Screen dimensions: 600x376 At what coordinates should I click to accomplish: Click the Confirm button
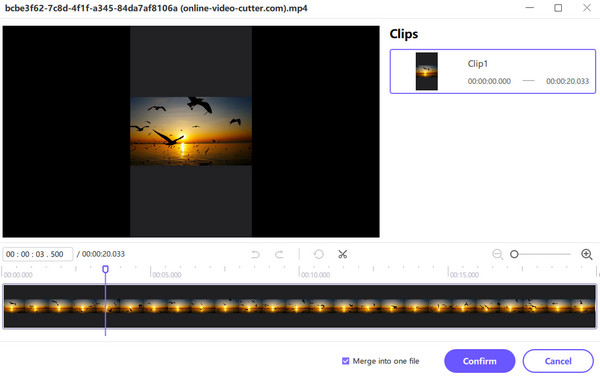pyautogui.click(x=479, y=361)
